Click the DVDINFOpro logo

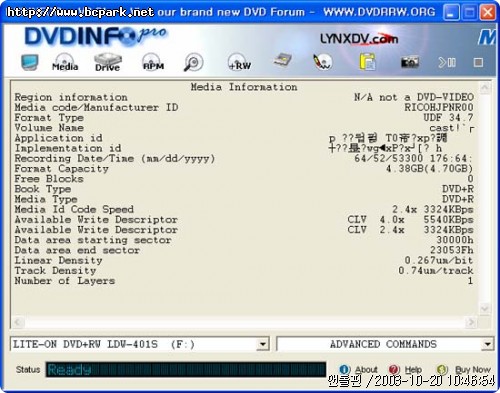(95, 36)
